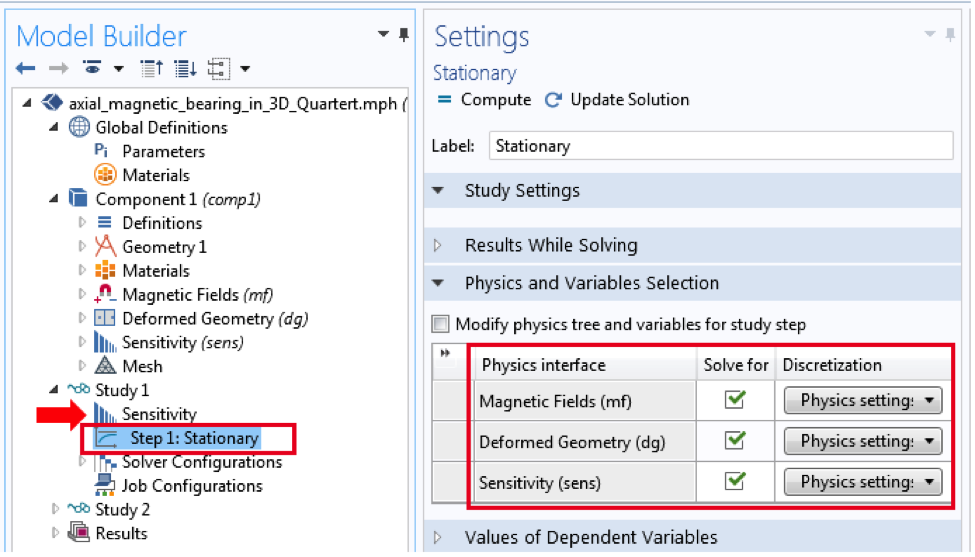Image resolution: width=975 pixels, height=557 pixels.
Task: Expand the Results node
Action: pyautogui.click(x=55, y=532)
